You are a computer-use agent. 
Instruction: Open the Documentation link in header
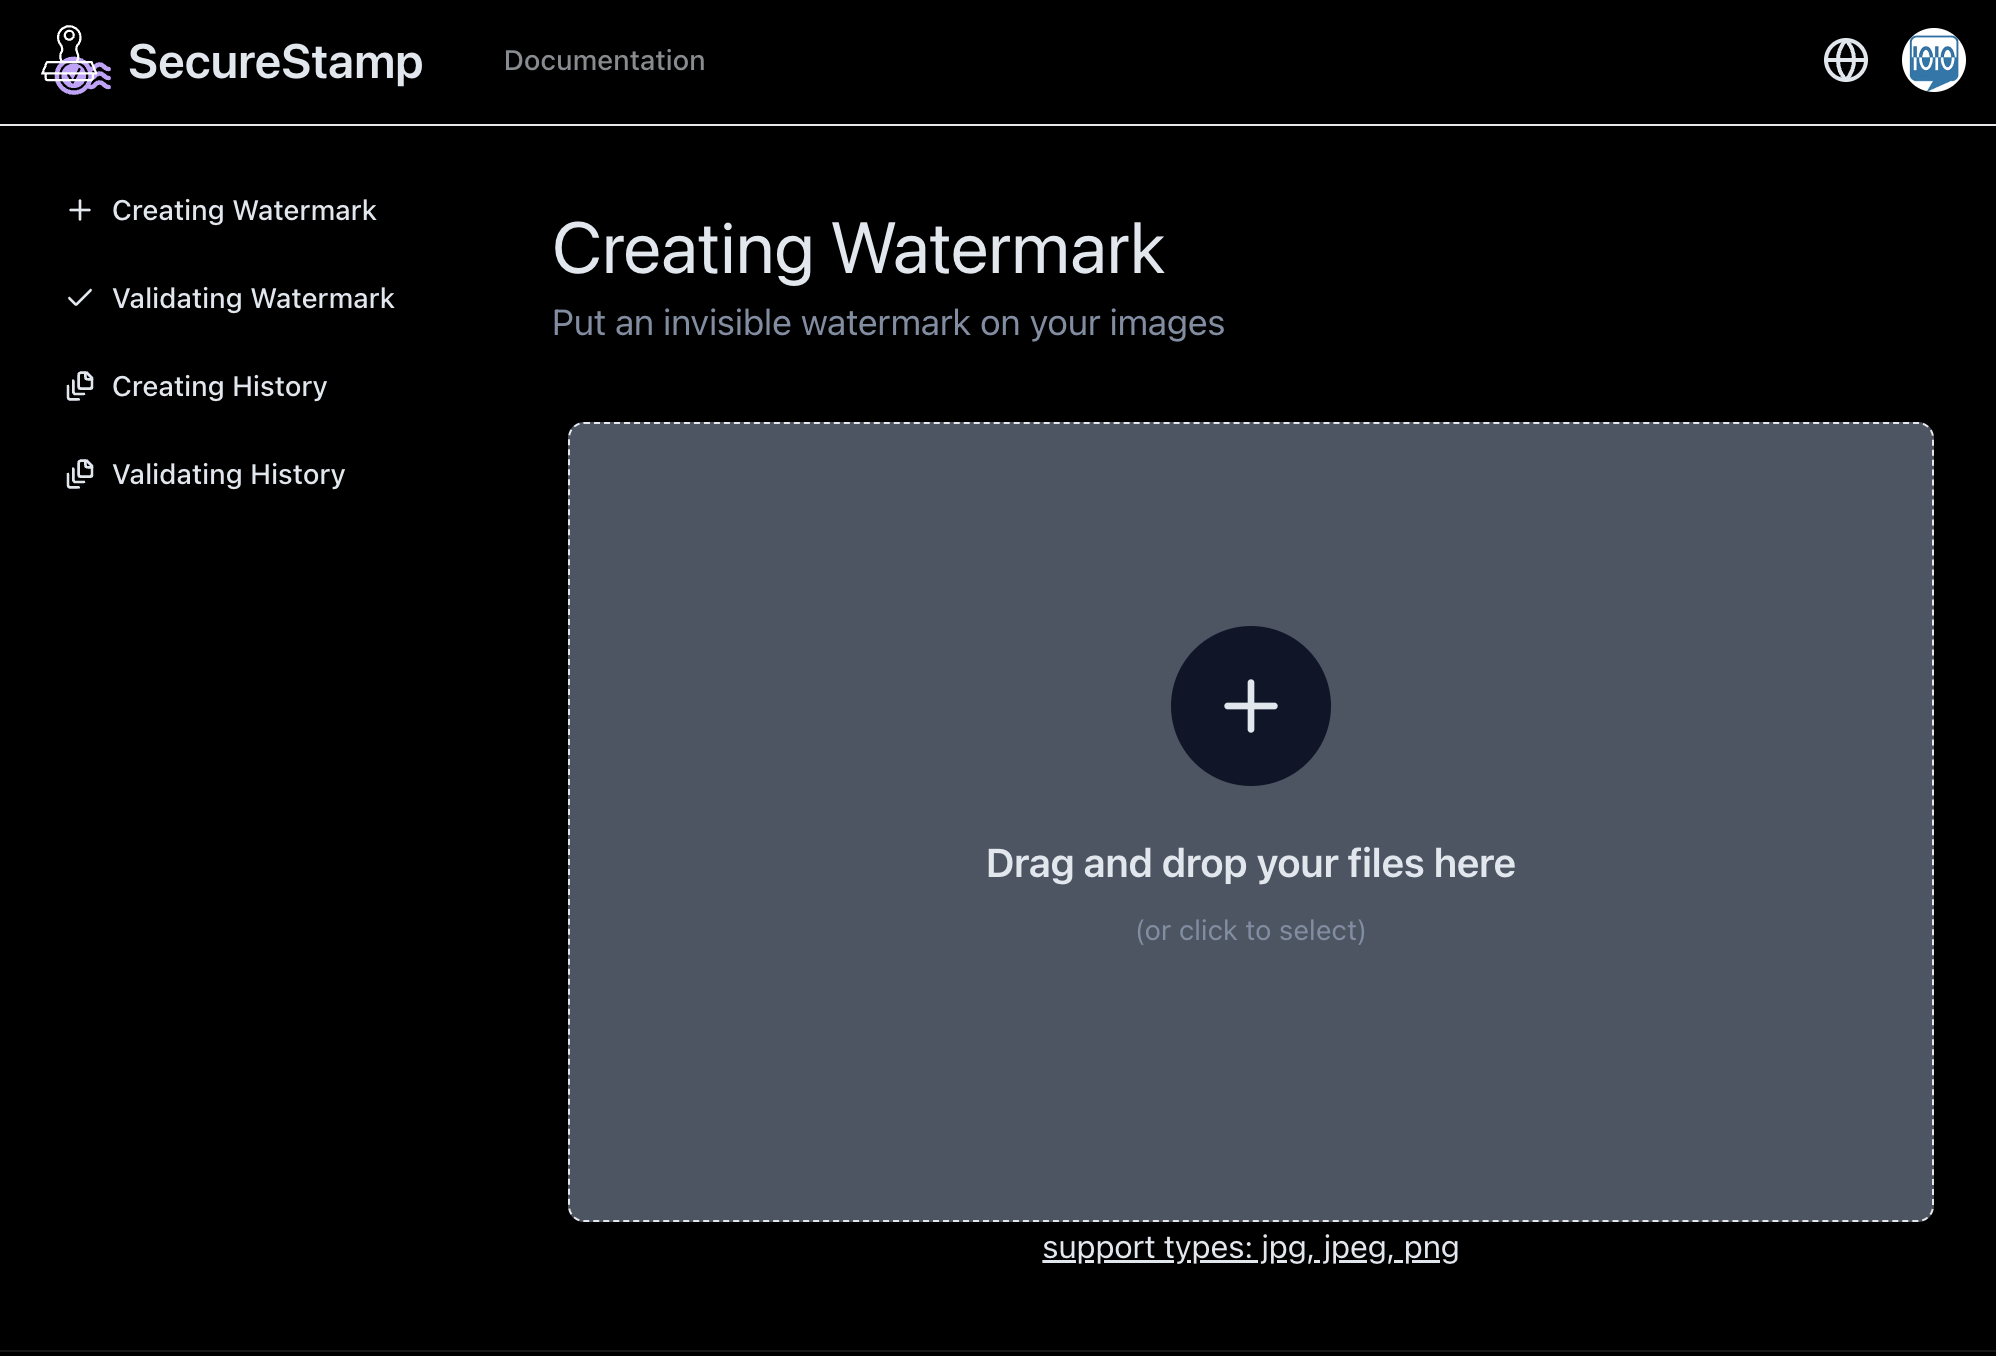[604, 60]
